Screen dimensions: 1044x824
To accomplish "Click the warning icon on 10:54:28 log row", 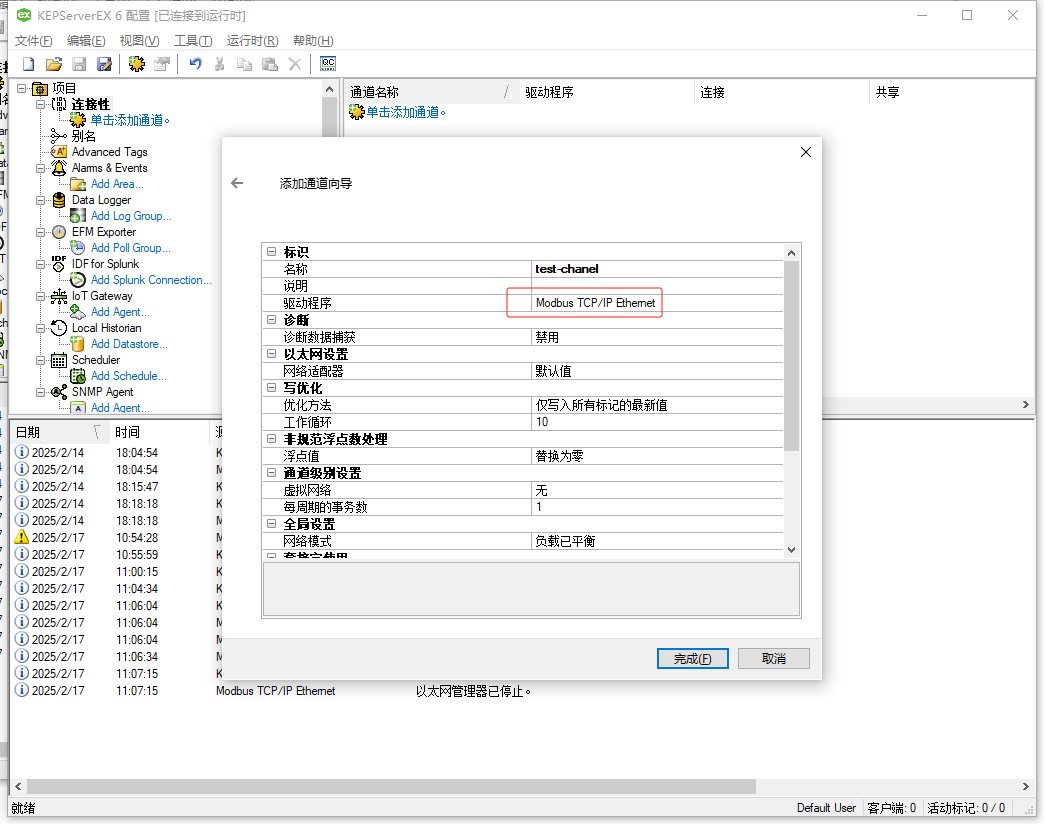I will 22,537.
